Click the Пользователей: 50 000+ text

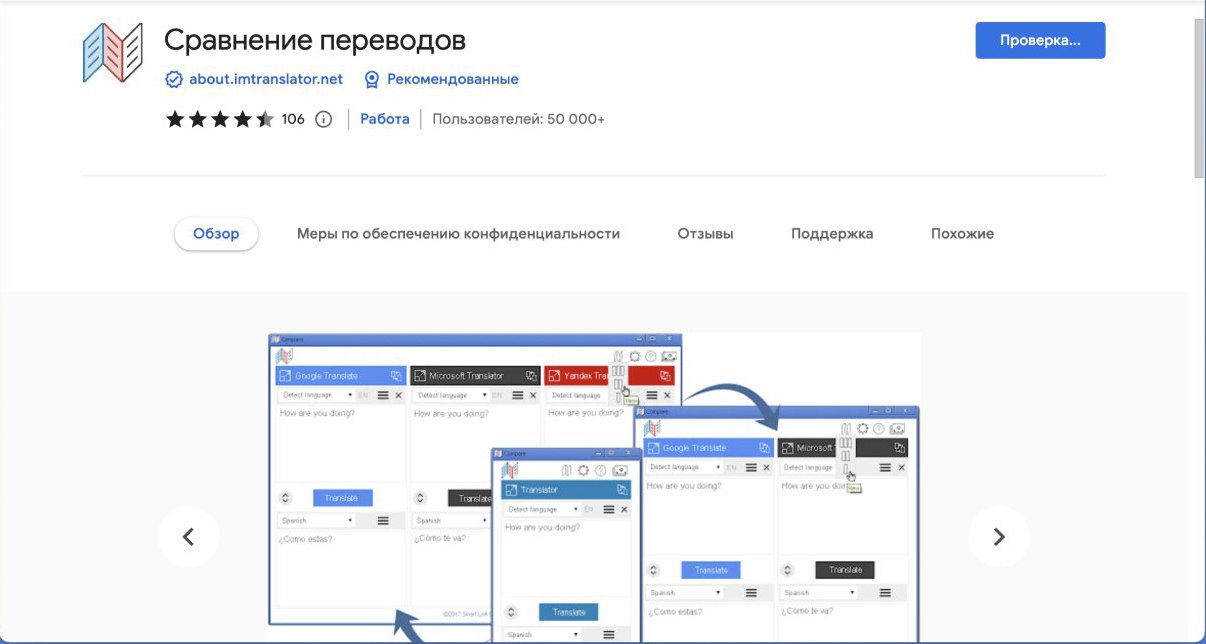coord(519,119)
